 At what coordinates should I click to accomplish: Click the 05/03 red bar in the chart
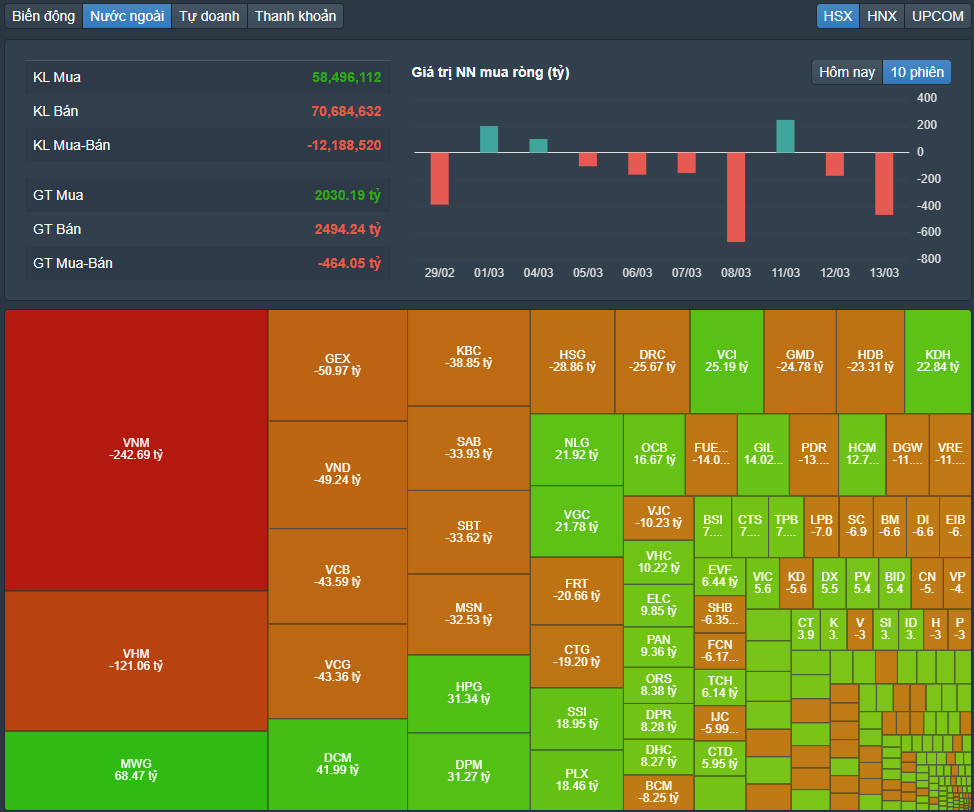[x=588, y=159]
